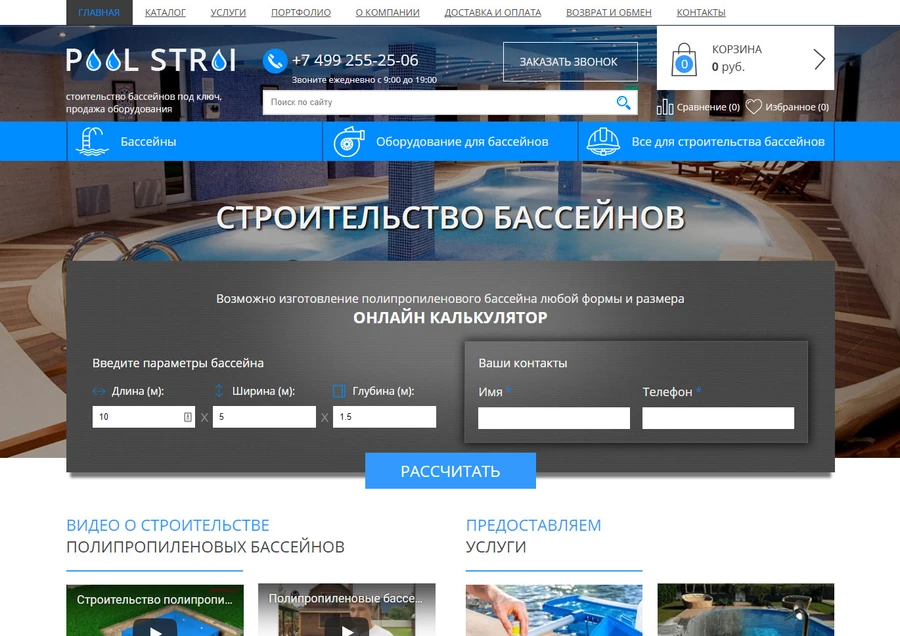Open the Услуги menu item
The image size is (900, 636).
(228, 12)
